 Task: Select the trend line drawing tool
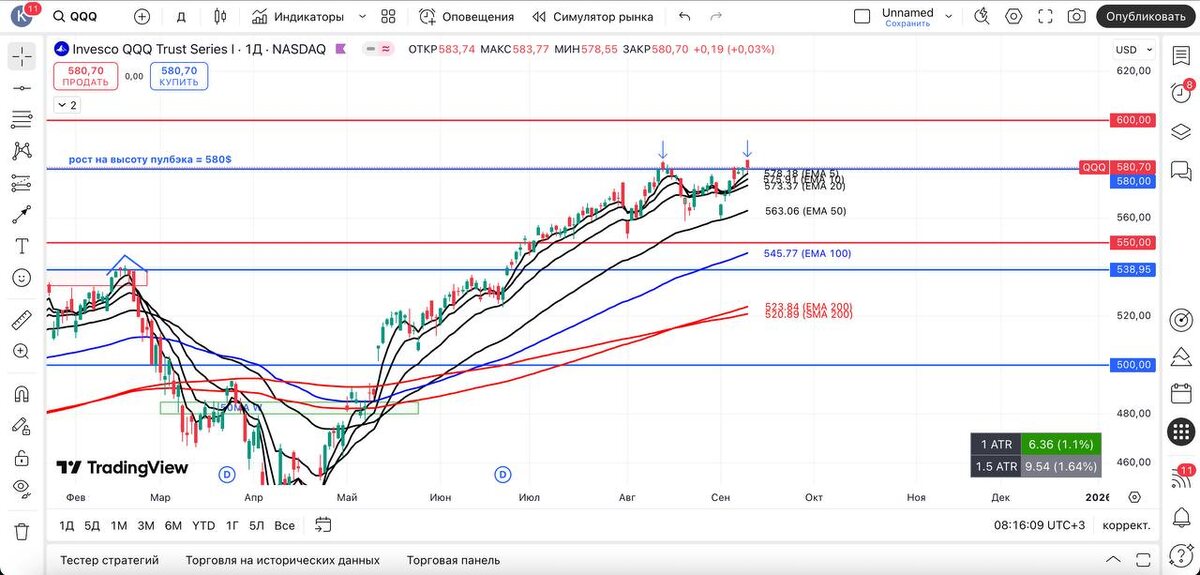pyautogui.click(x=21, y=88)
